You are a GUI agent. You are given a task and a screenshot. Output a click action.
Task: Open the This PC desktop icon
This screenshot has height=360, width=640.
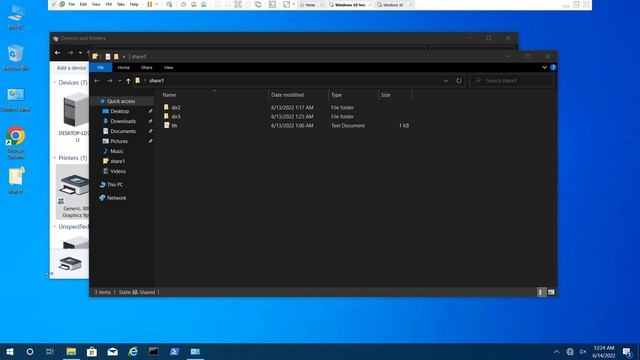pos(16,17)
